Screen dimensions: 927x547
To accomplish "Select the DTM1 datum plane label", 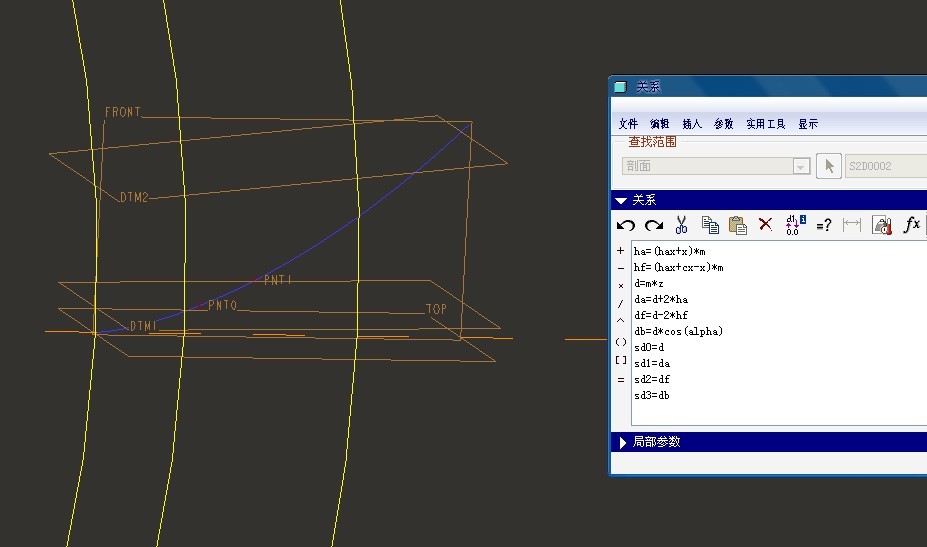I will [x=144, y=326].
